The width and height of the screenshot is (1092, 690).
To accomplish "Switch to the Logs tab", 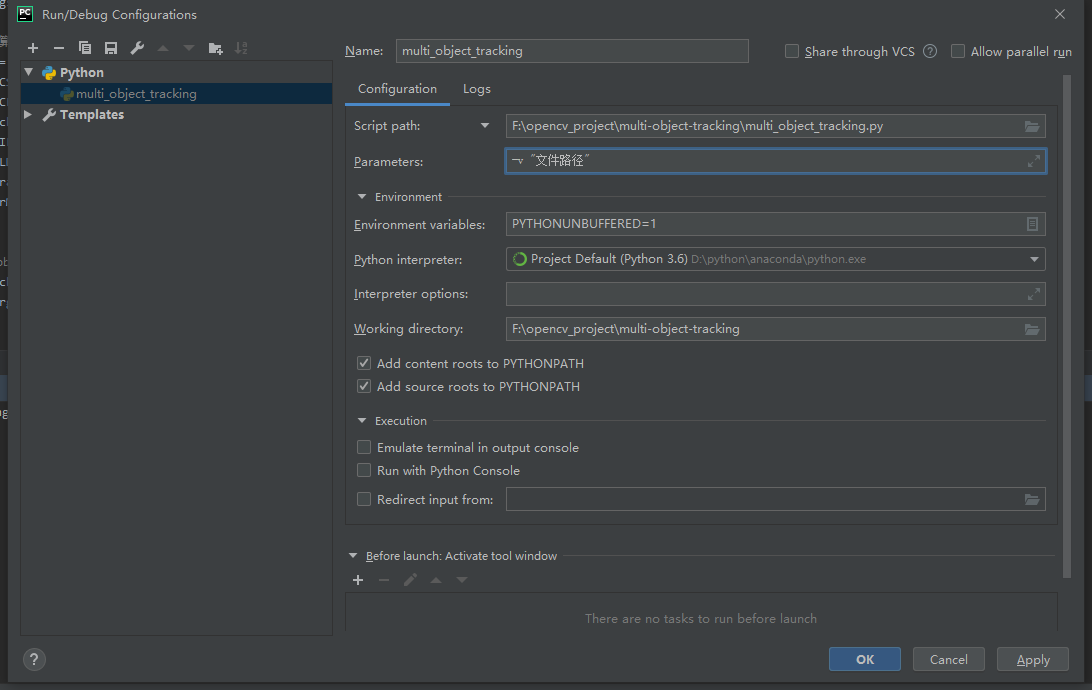I will [x=477, y=89].
